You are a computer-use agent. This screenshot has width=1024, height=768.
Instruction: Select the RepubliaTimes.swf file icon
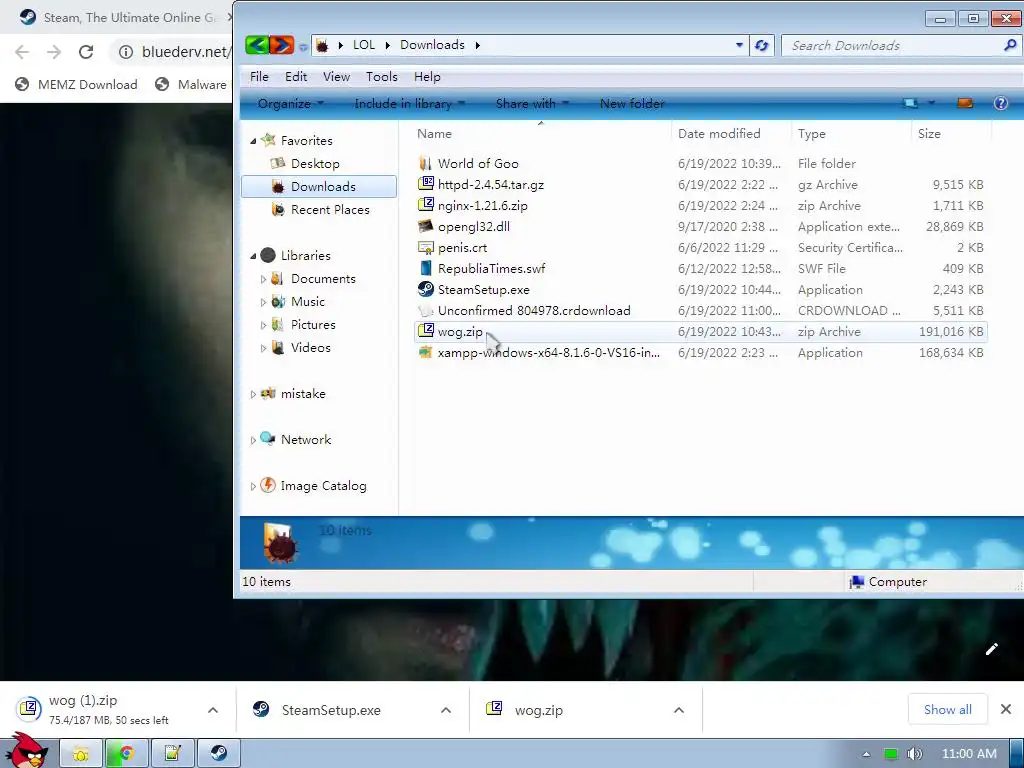point(425,268)
